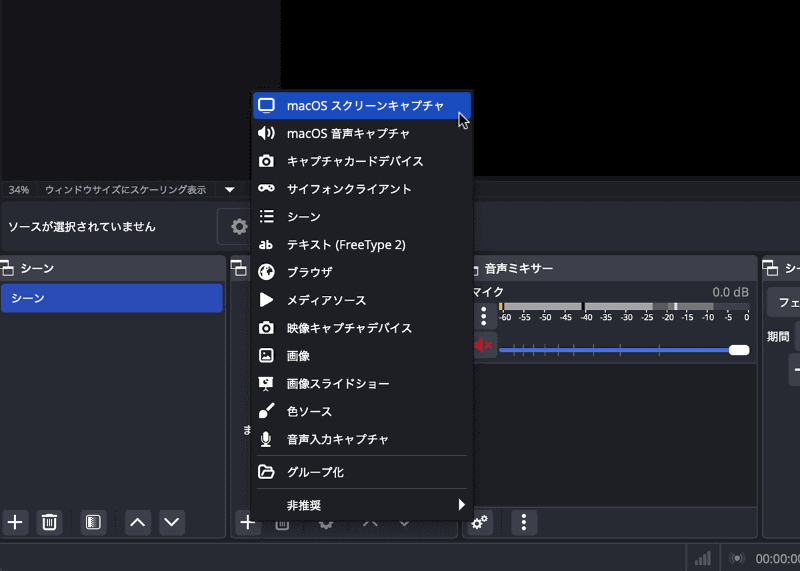Click camera icon beside キャプチャカードデバイス

click(x=266, y=161)
